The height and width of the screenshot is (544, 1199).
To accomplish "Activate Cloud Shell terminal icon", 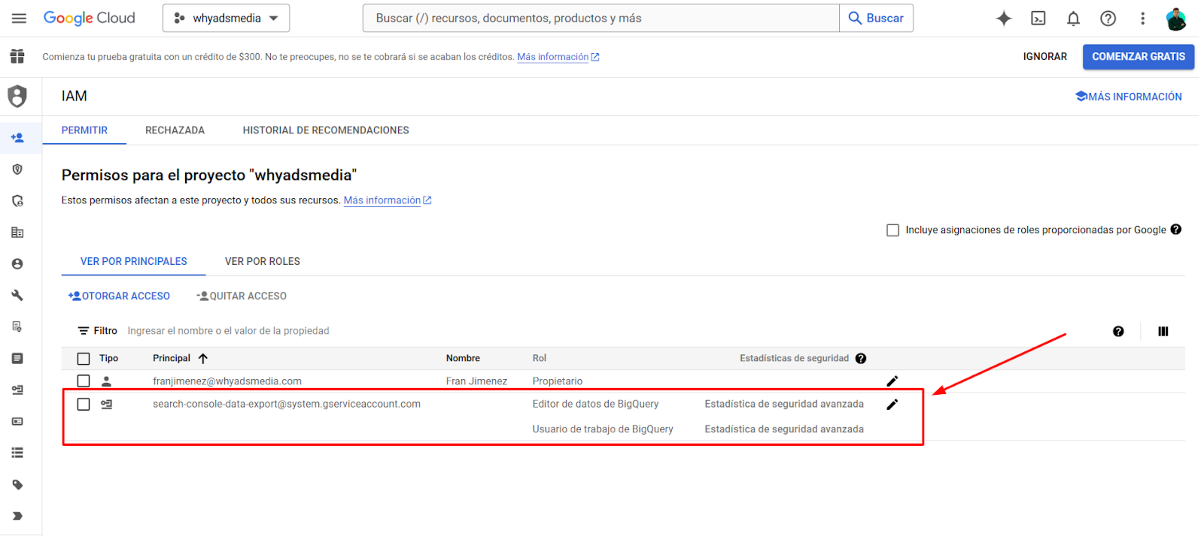I will point(1039,18).
